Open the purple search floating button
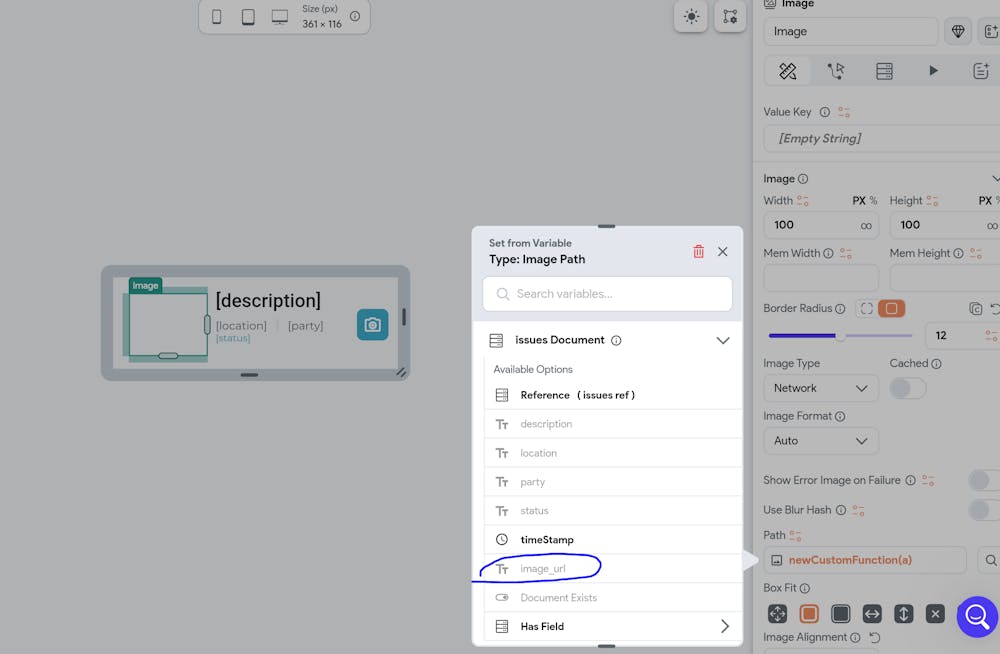1000x654 pixels. click(977, 616)
